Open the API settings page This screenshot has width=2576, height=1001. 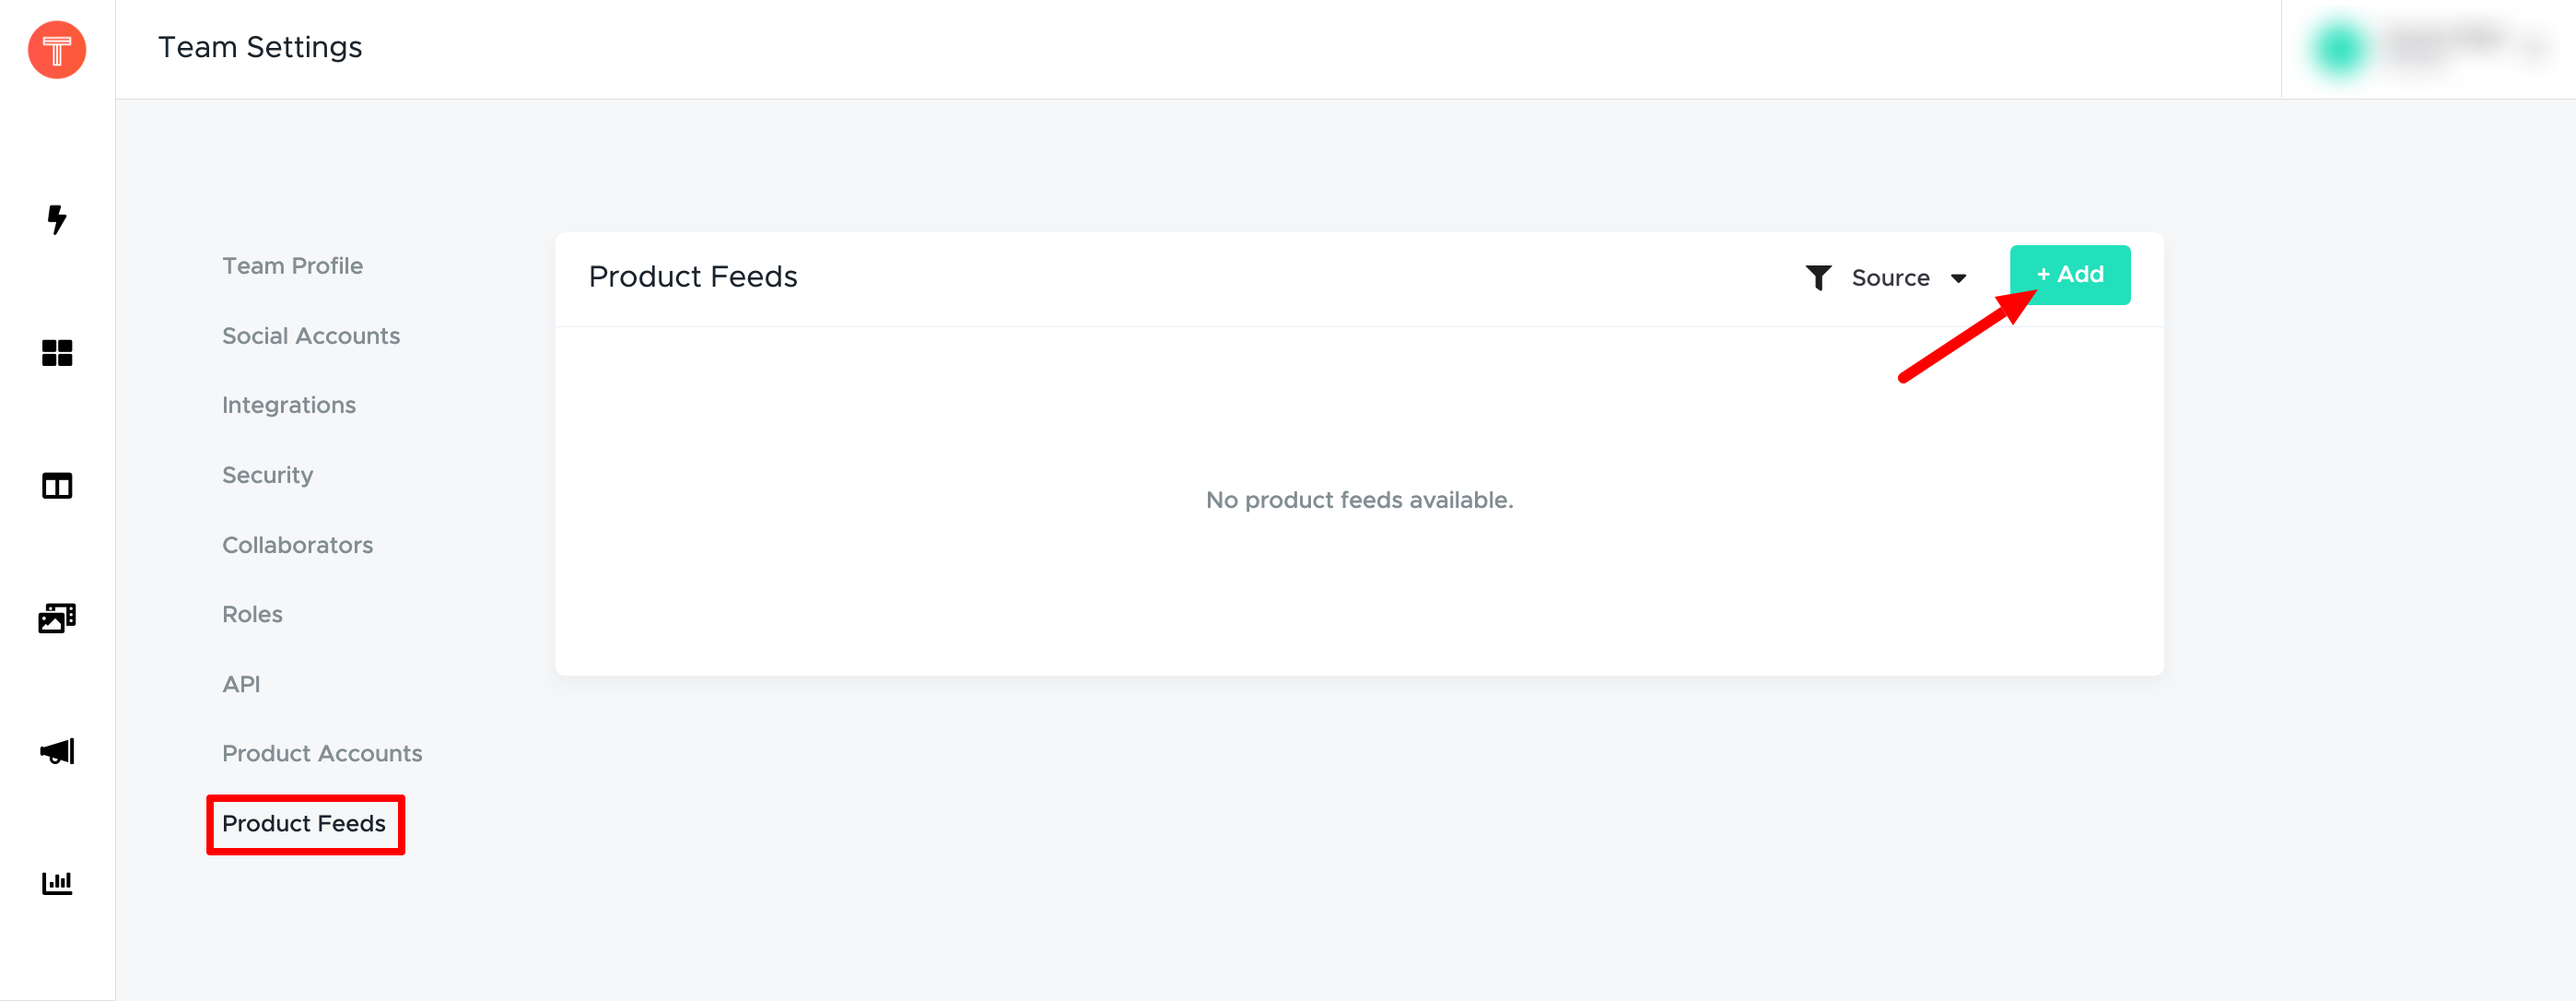point(241,684)
